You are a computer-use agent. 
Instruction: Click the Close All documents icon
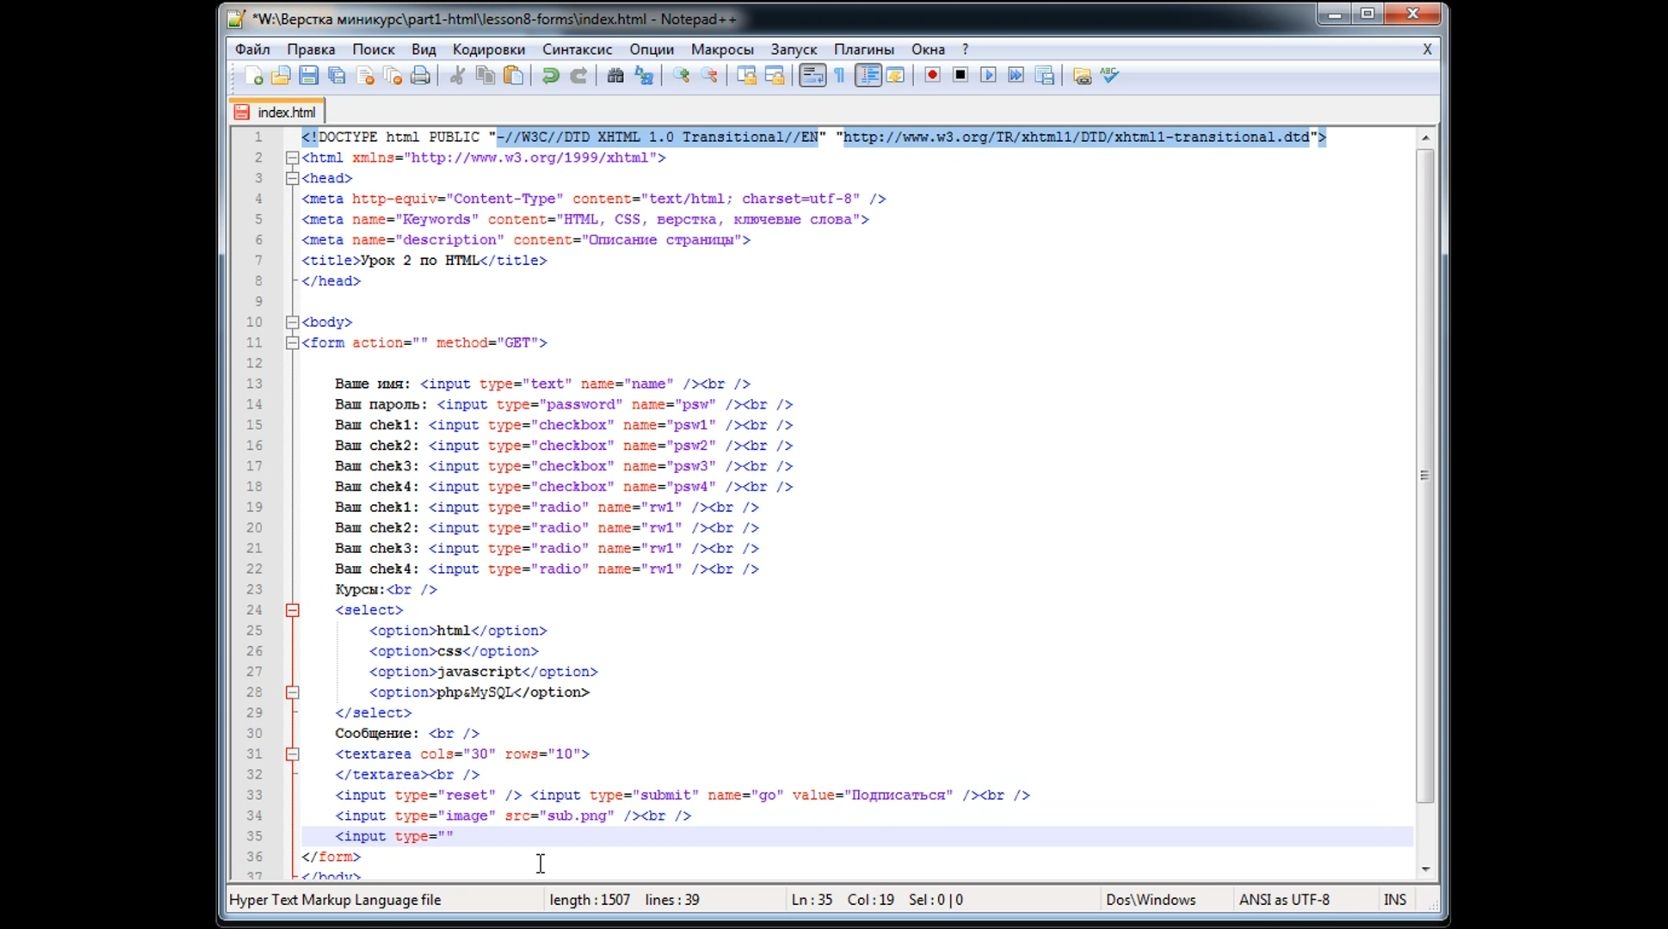pyautogui.click(x=393, y=76)
